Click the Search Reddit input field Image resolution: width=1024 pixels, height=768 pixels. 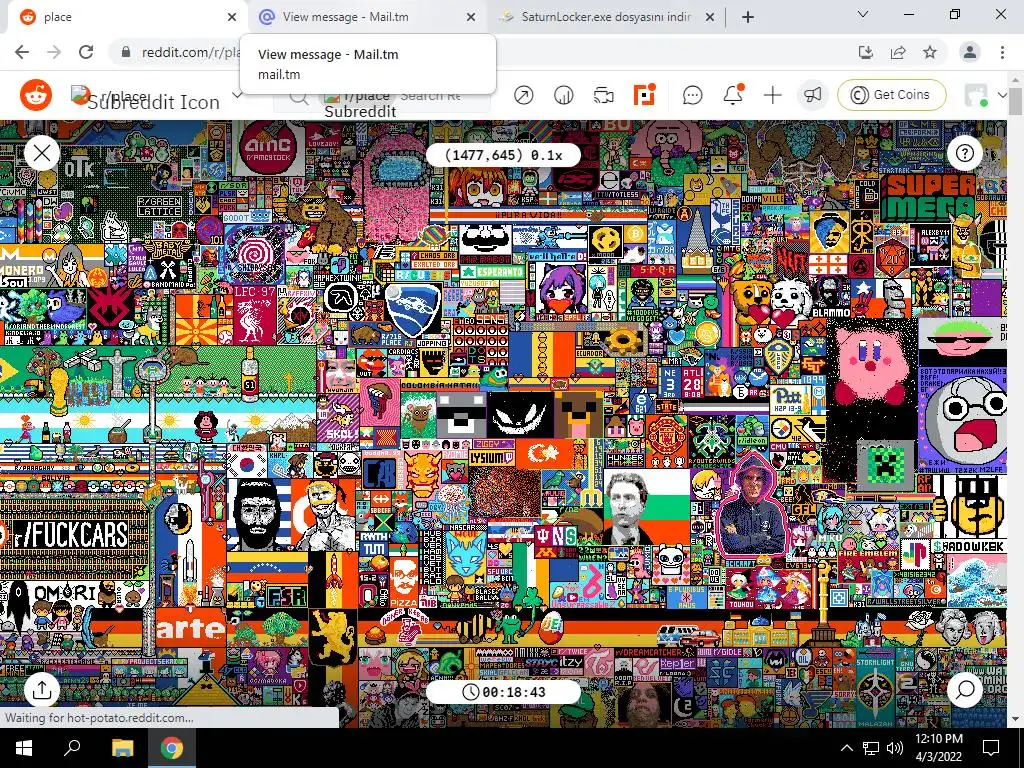pyautogui.click(x=431, y=95)
